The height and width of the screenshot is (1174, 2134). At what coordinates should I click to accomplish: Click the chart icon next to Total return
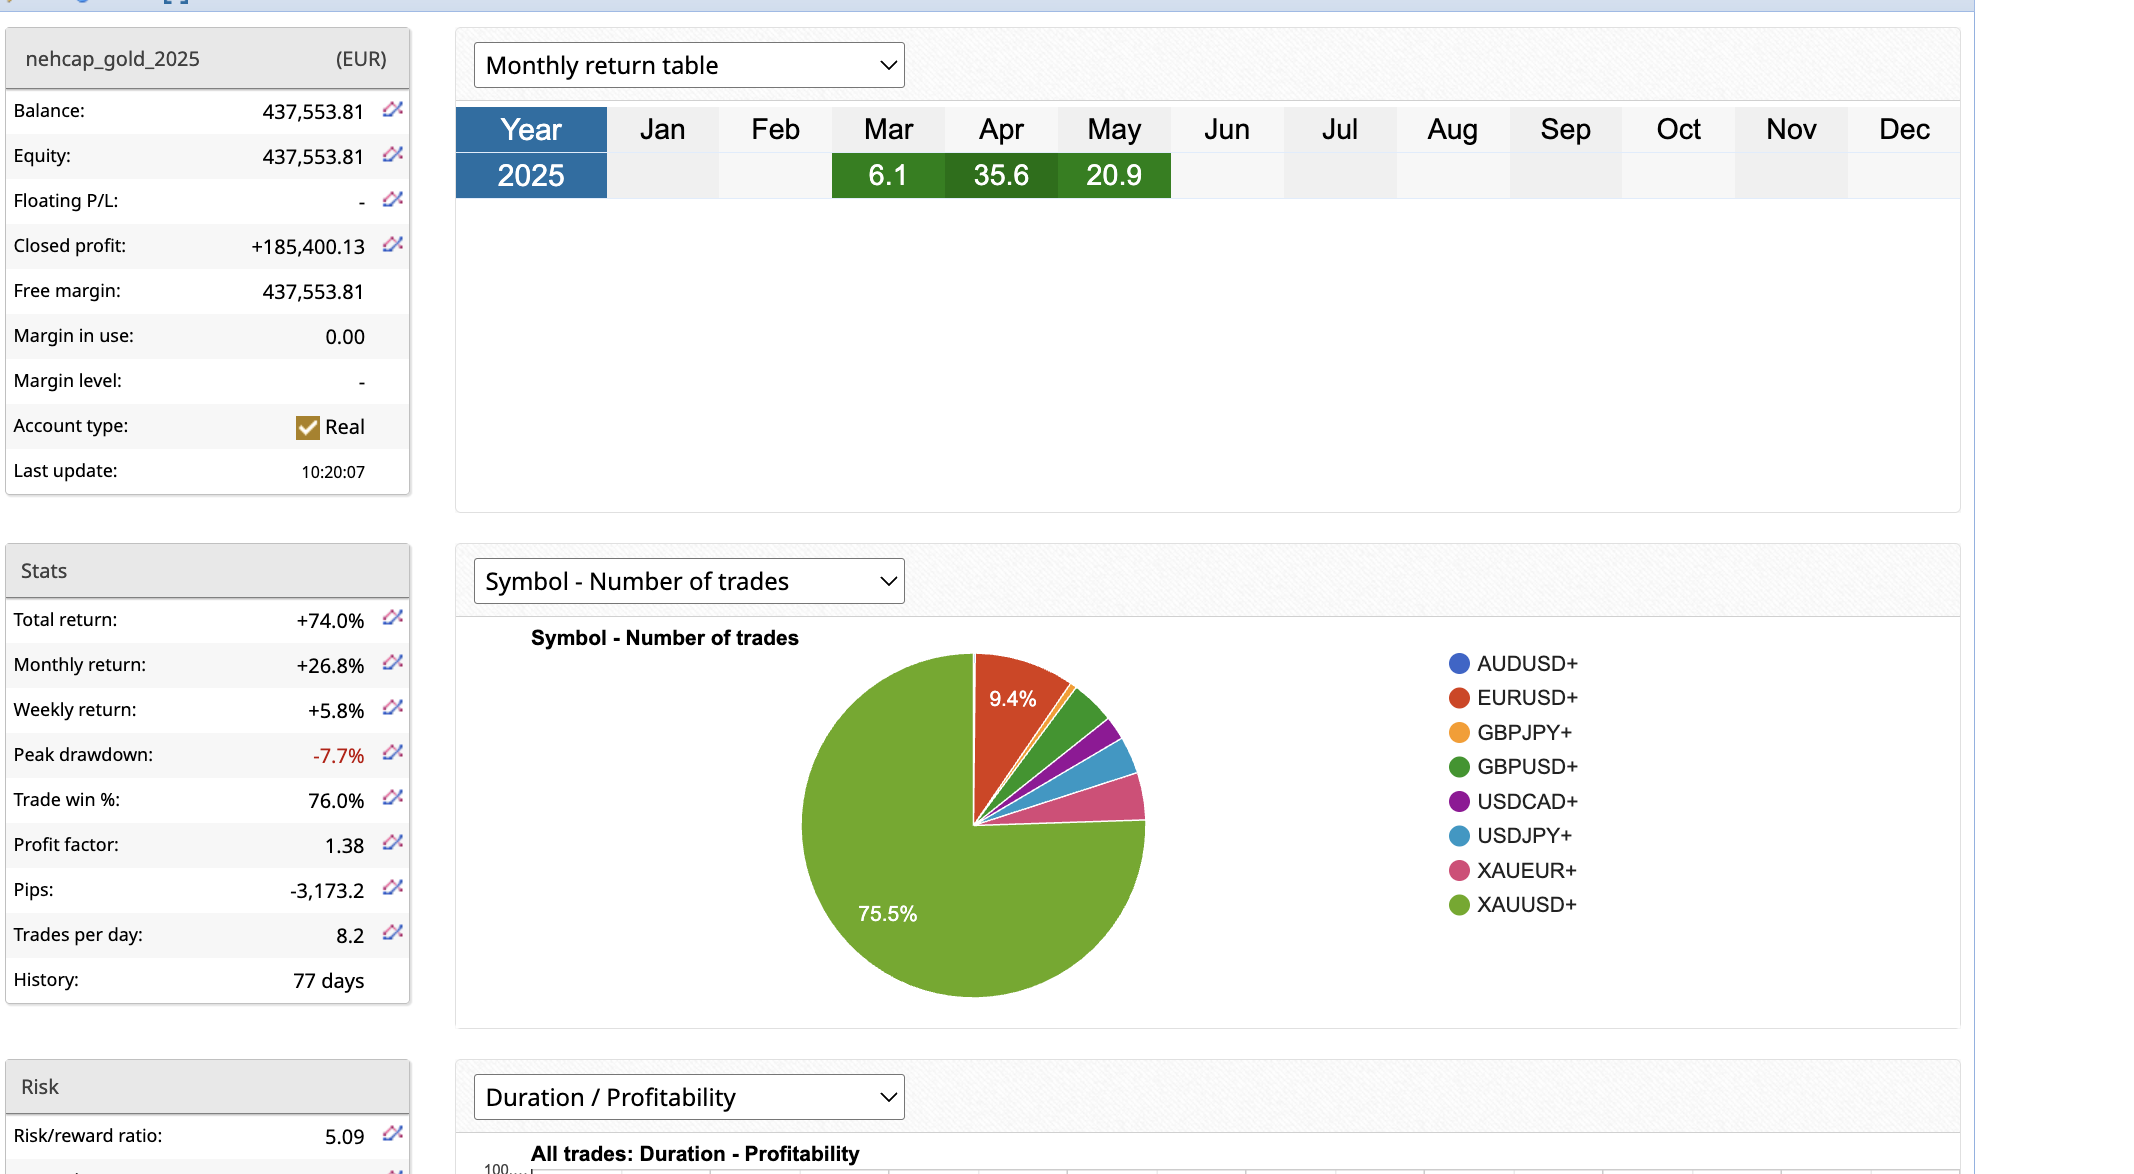[x=393, y=618]
